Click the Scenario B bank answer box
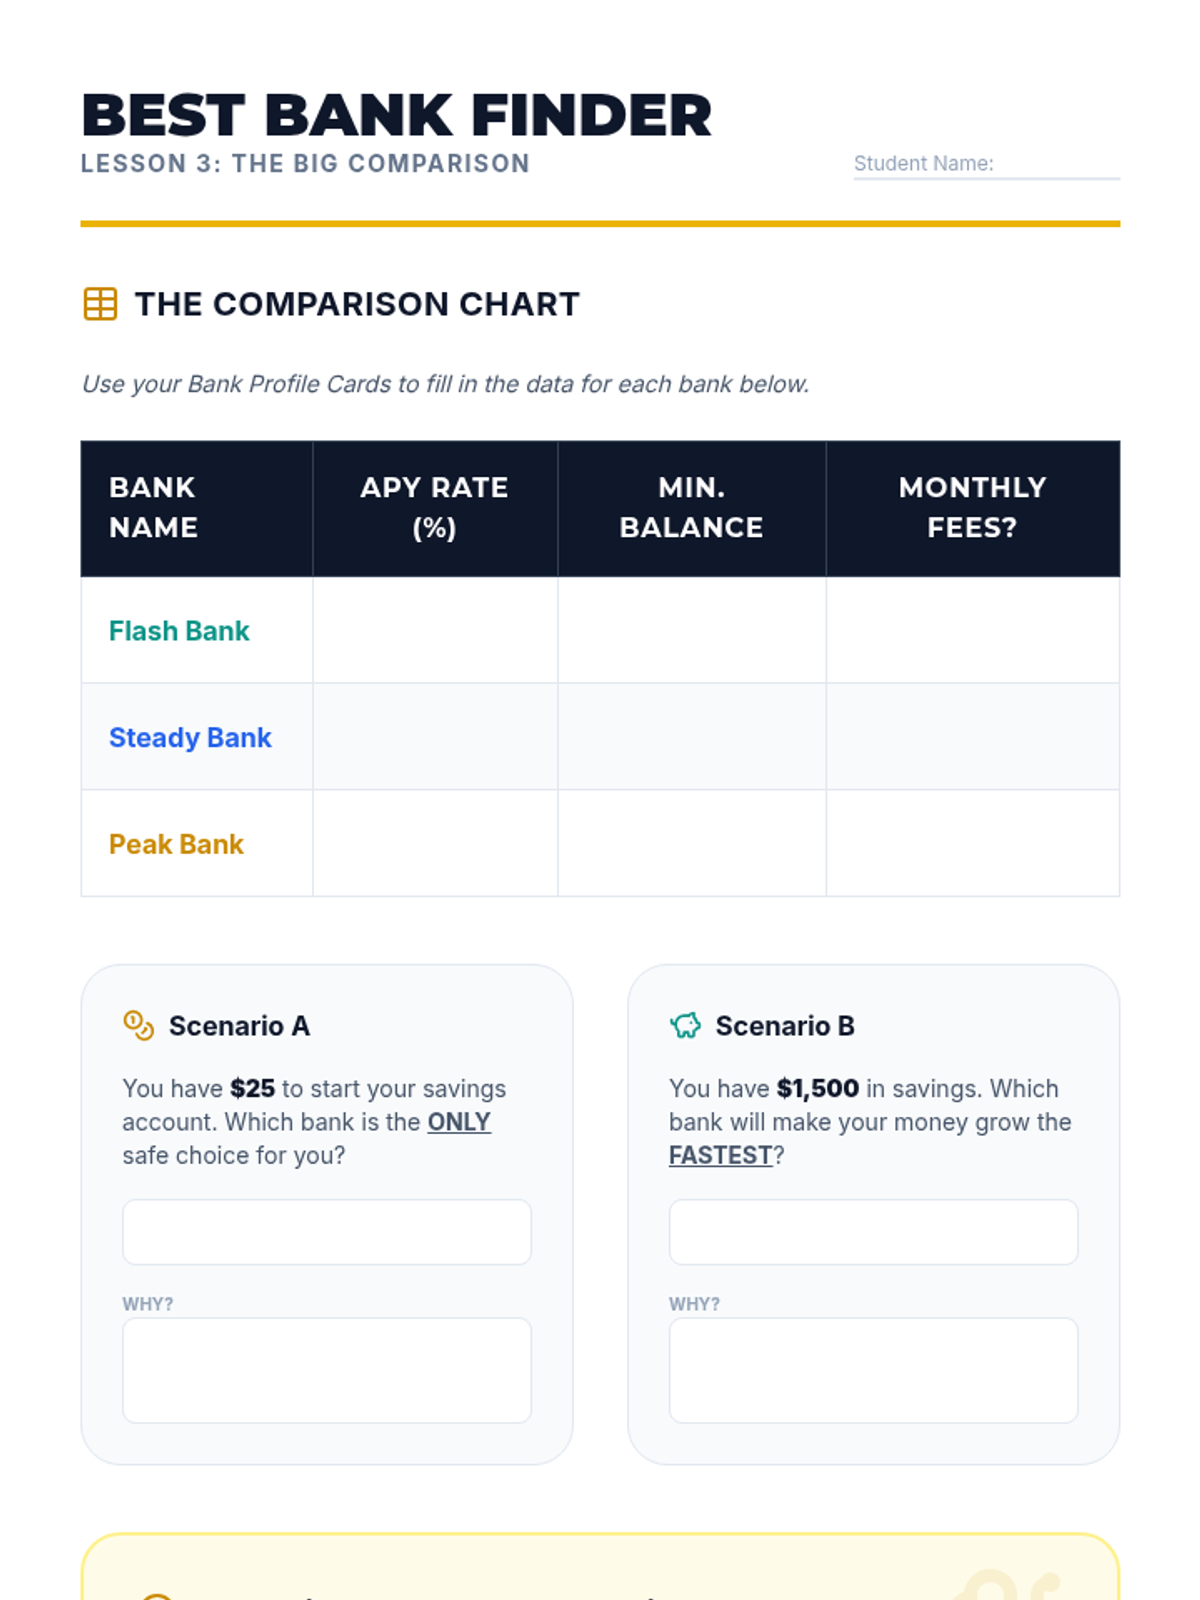Viewport: 1200px width, 1600px height. [x=873, y=1232]
